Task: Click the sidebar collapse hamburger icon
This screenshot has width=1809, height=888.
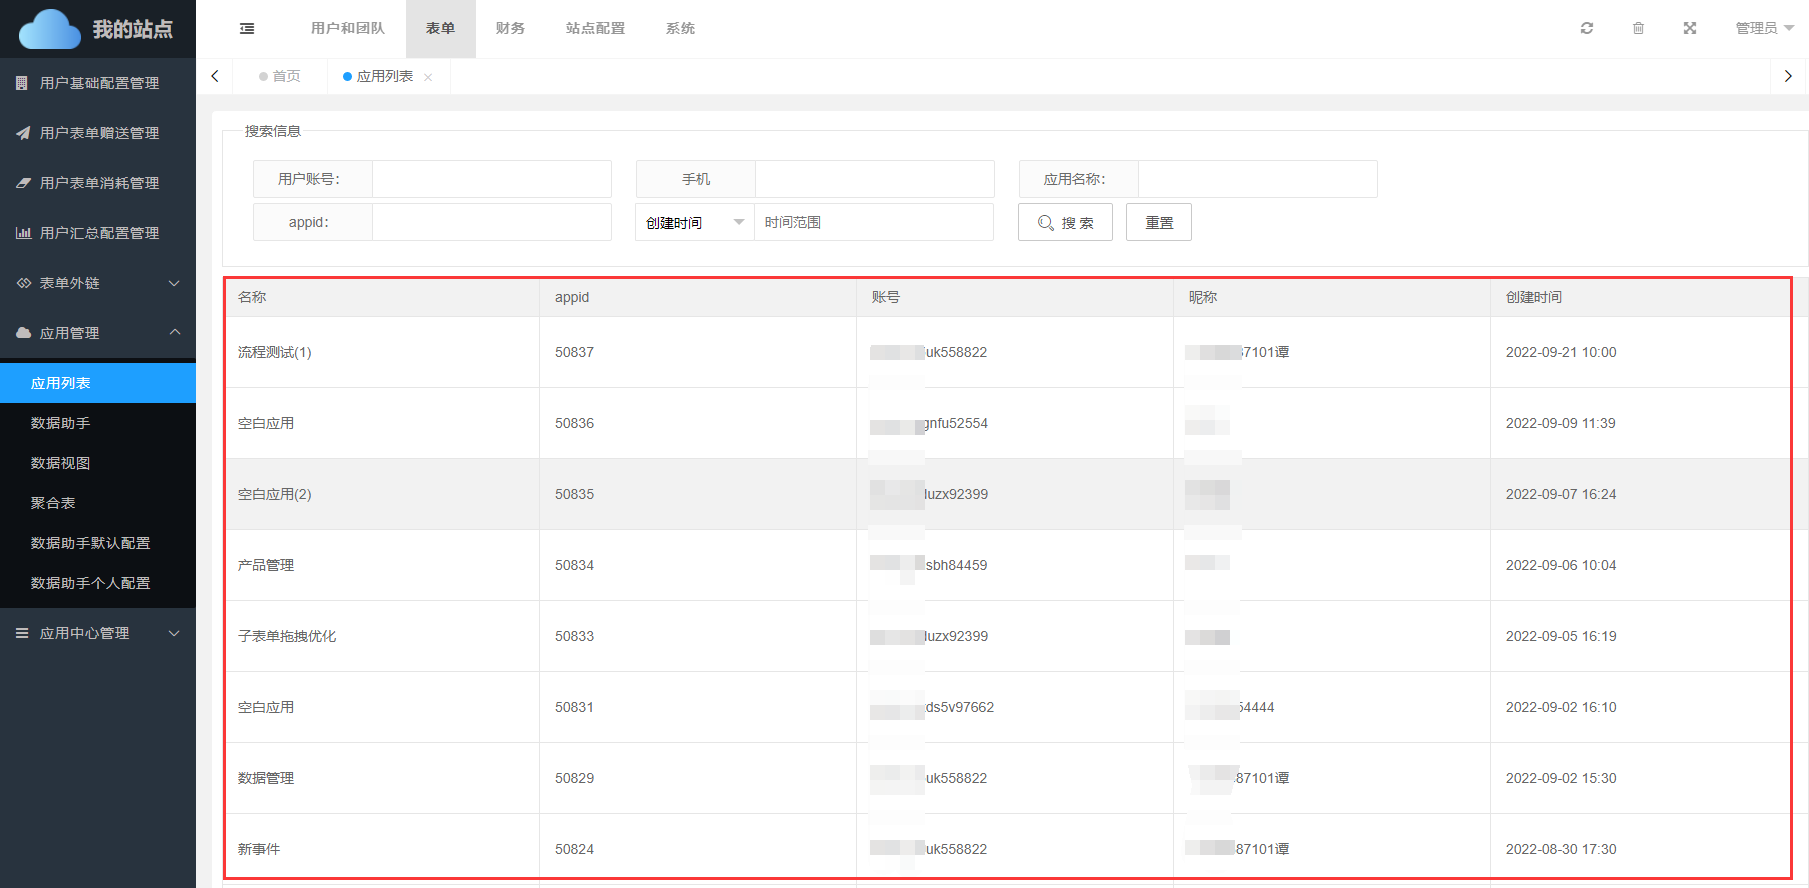Action: 247,29
